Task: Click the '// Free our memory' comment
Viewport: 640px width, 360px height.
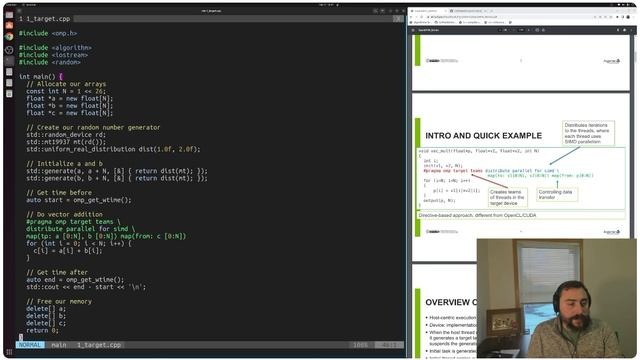Action: point(59,302)
